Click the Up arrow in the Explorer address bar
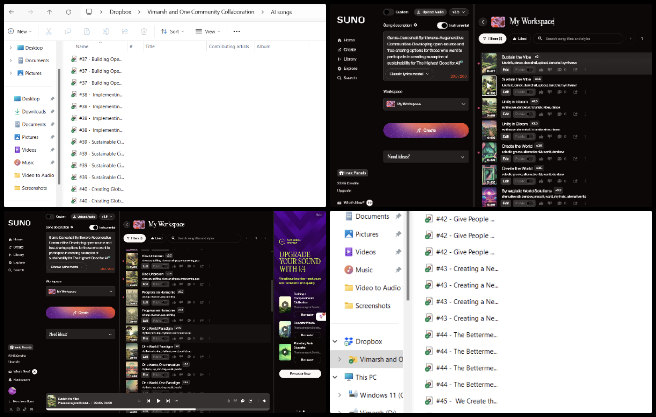Screen dimensions: 656x417 [x=49, y=12]
